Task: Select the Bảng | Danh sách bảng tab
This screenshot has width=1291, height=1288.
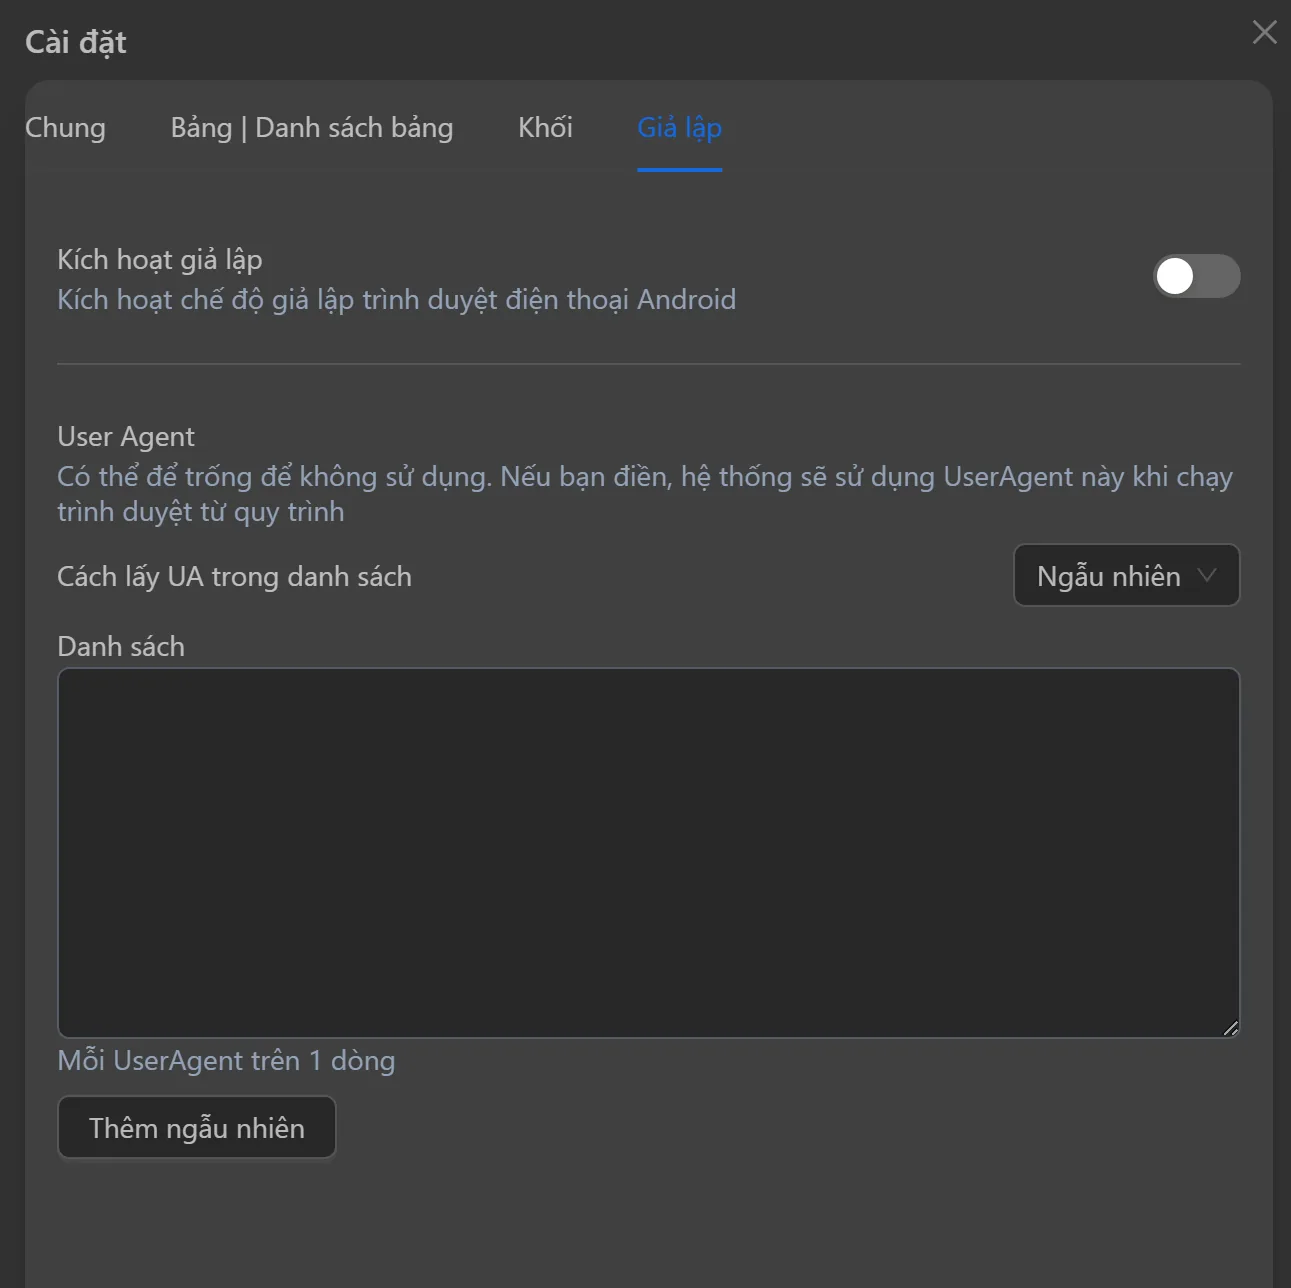Action: coord(312,127)
